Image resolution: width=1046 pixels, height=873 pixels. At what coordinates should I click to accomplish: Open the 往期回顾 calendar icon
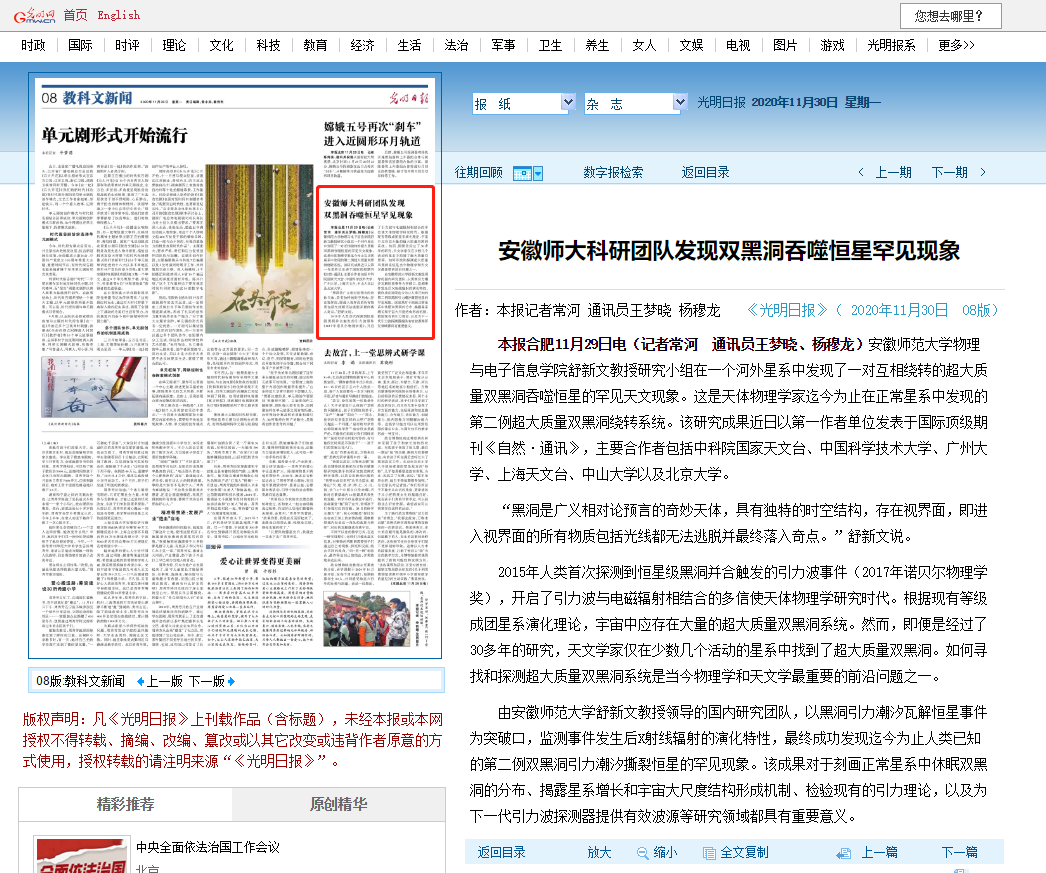522,173
